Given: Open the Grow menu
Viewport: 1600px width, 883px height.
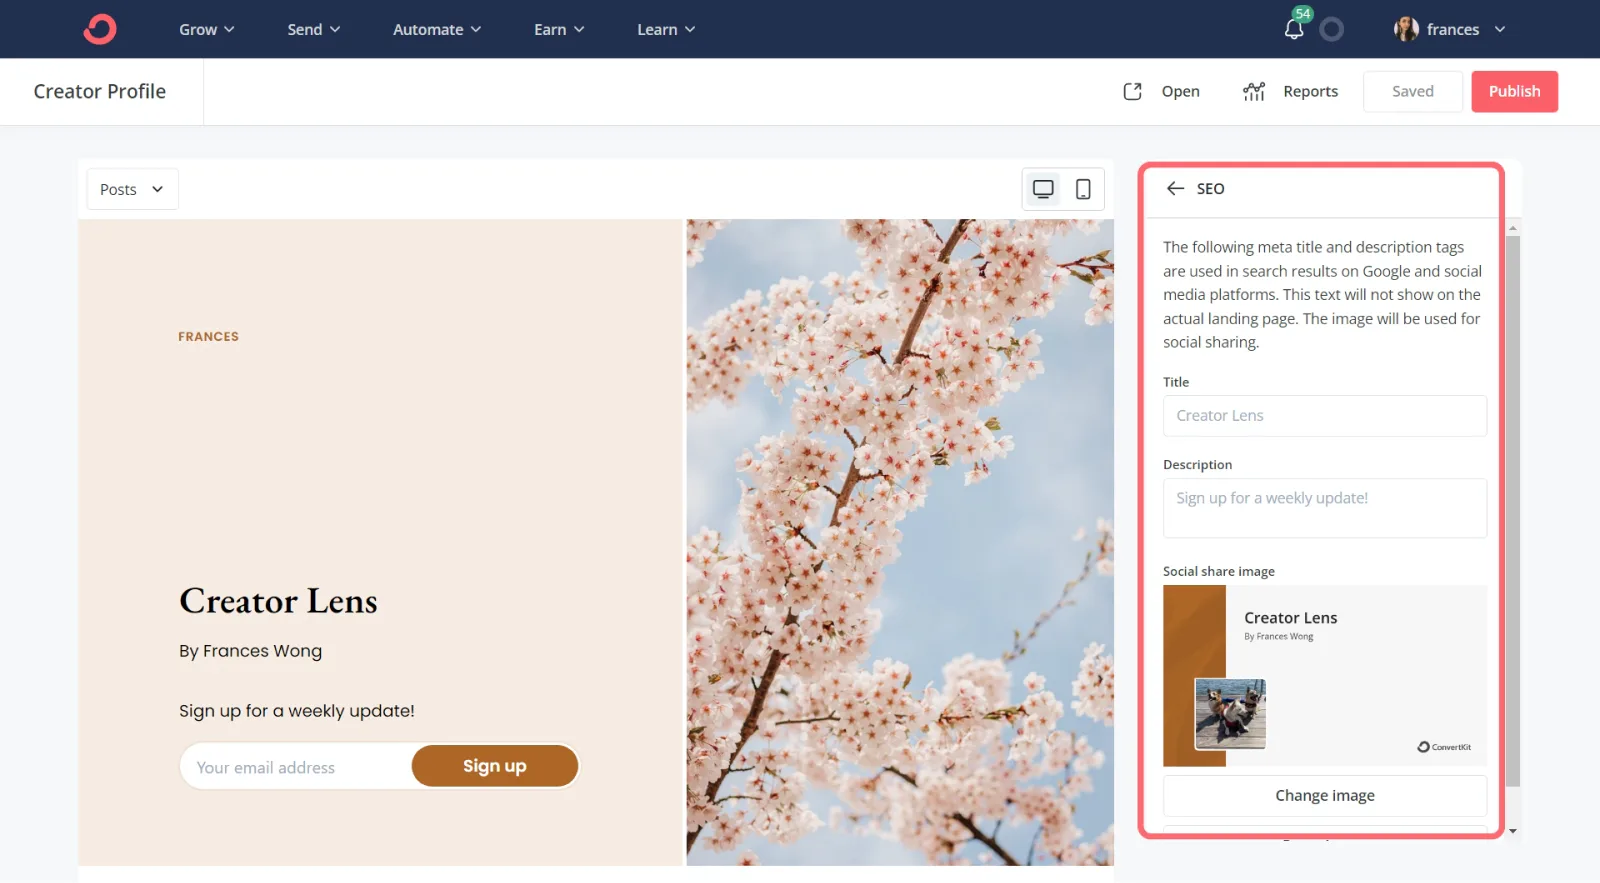Looking at the screenshot, I should coord(206,29).
